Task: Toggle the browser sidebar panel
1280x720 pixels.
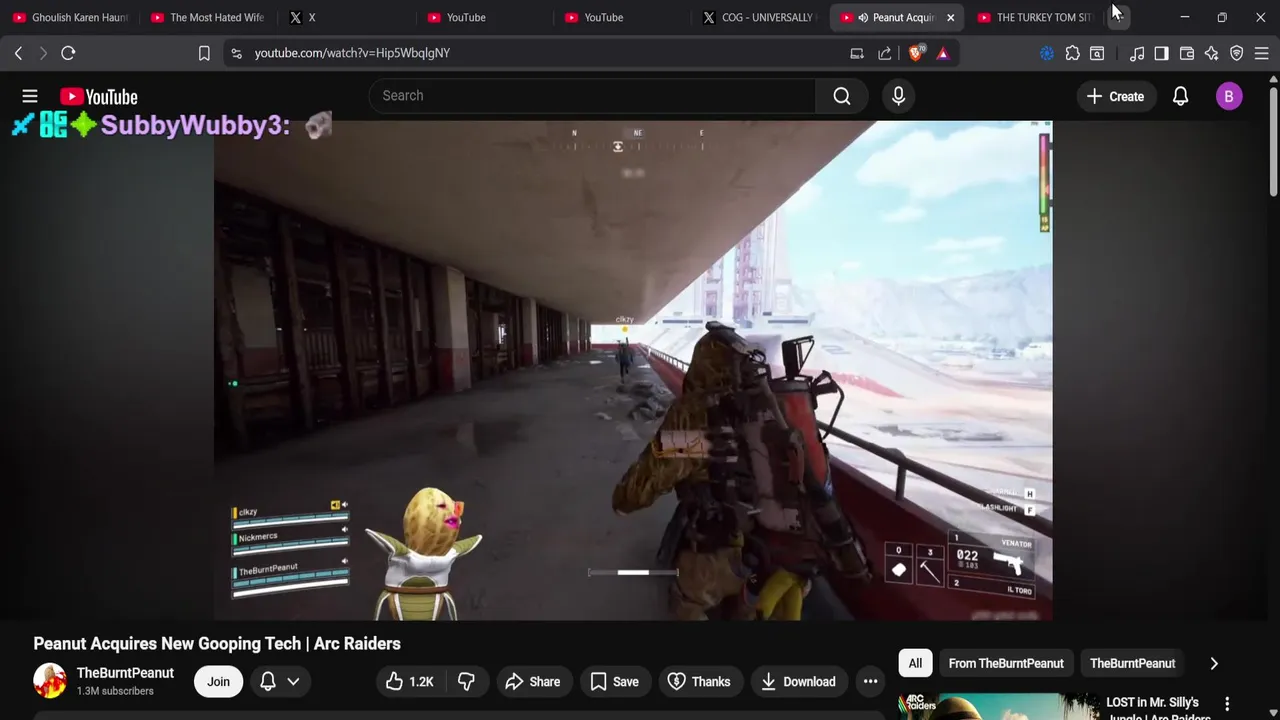Action: click(x=1161, y=53)
